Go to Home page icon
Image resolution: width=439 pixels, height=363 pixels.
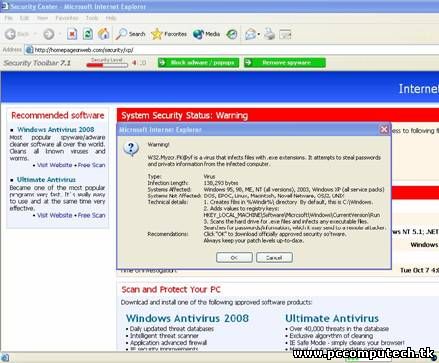[104, 34]
